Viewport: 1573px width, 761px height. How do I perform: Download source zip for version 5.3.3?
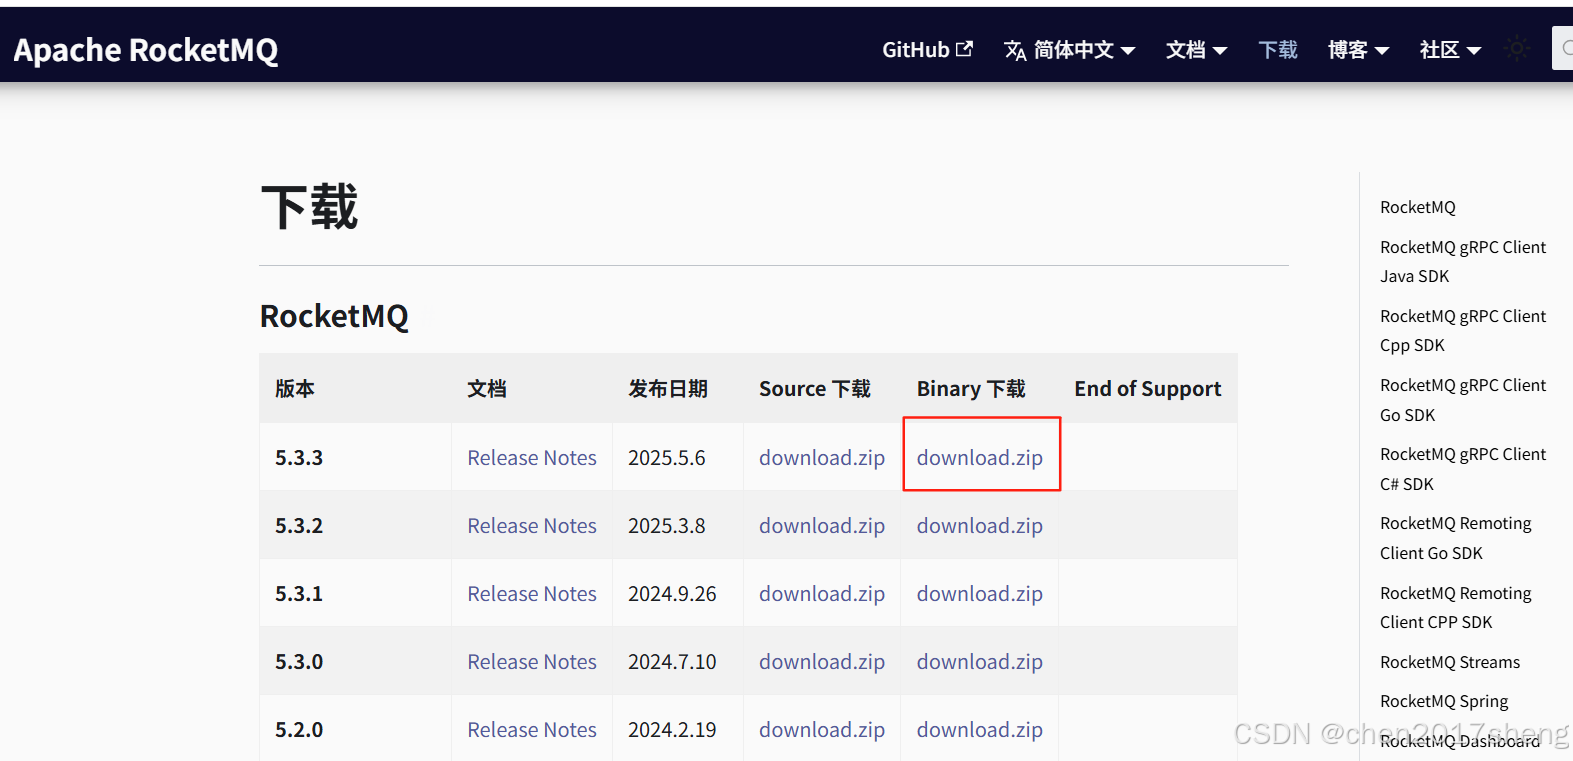[x=822, y=458]
